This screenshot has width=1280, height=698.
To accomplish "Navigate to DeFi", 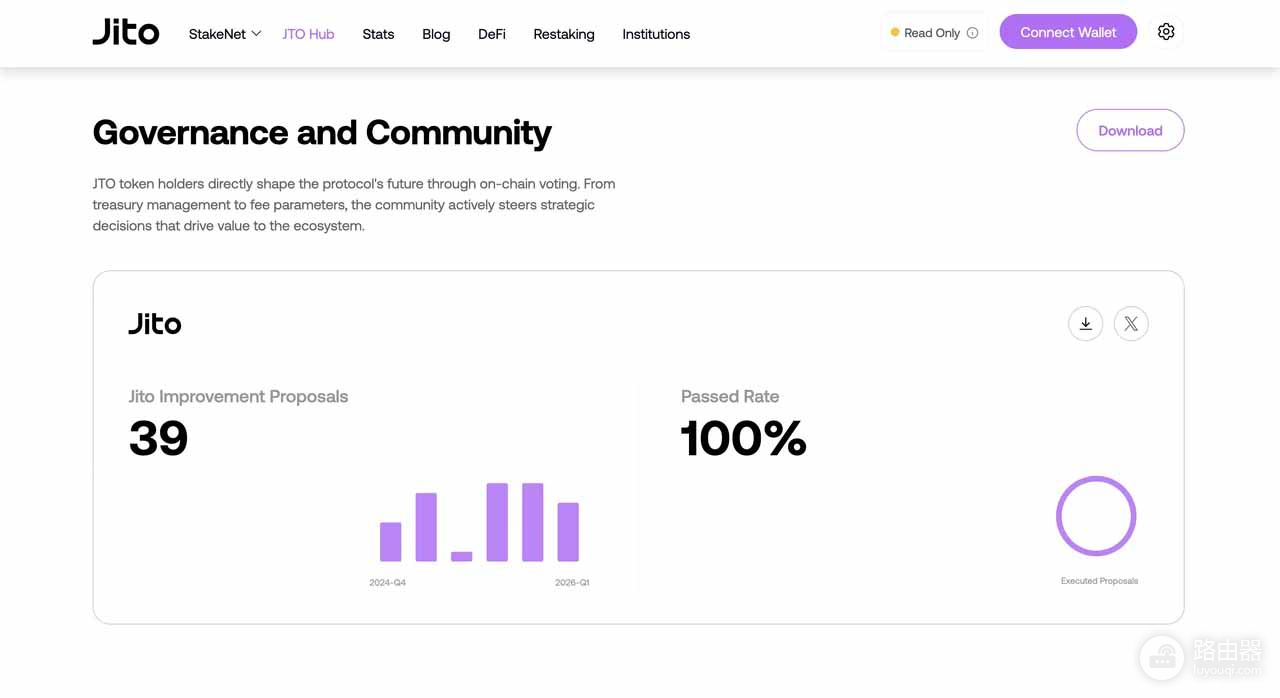I will [492, 34].
